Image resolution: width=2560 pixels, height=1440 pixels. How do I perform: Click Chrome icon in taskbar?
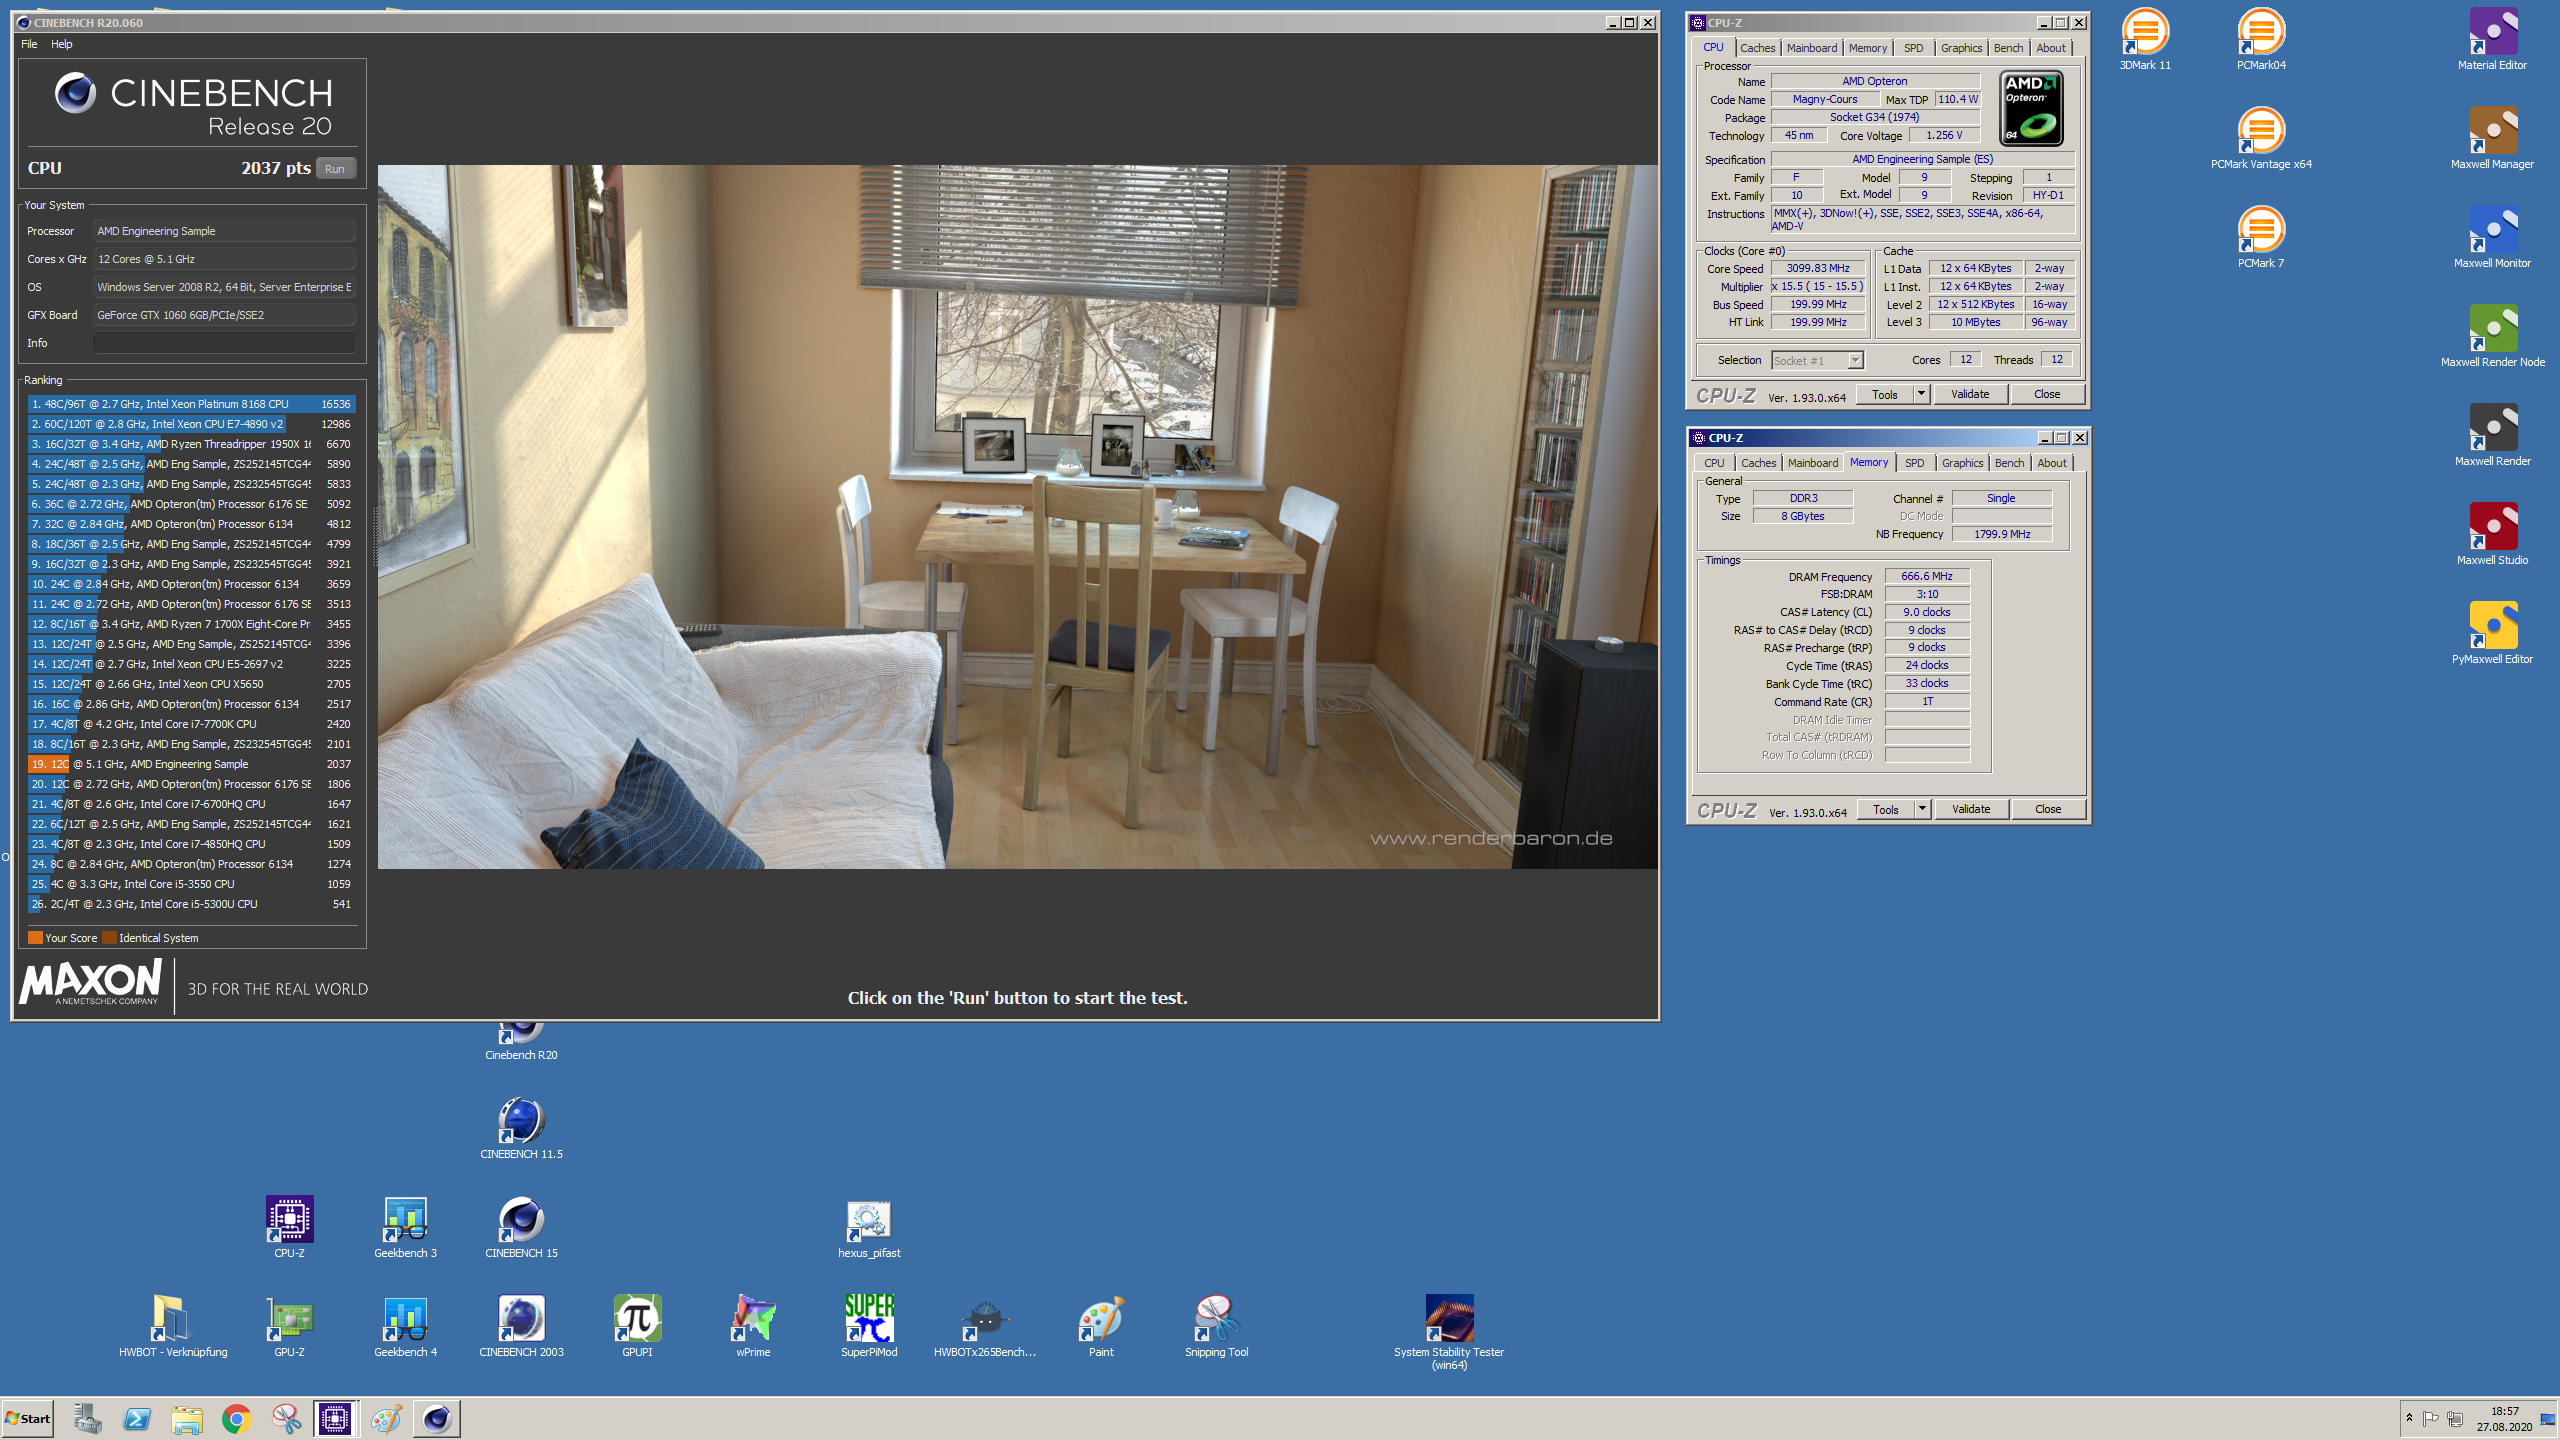pos(236,1419)
